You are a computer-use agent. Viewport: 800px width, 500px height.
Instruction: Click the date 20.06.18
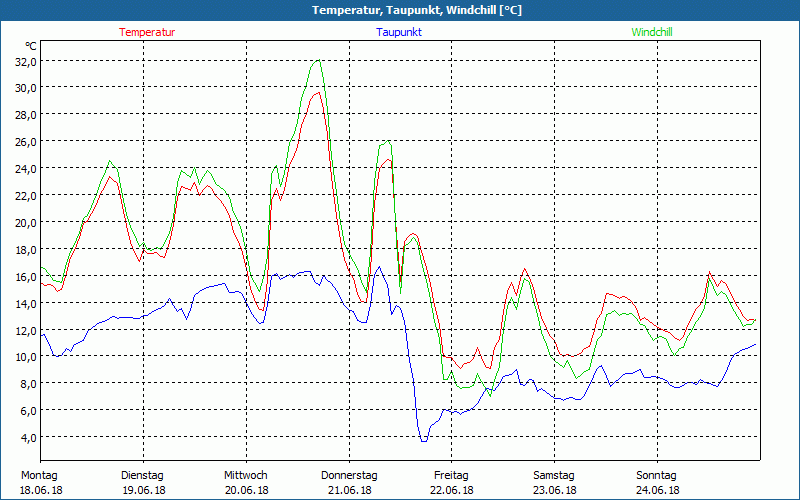pyautogui.click(x=246, y=490)
